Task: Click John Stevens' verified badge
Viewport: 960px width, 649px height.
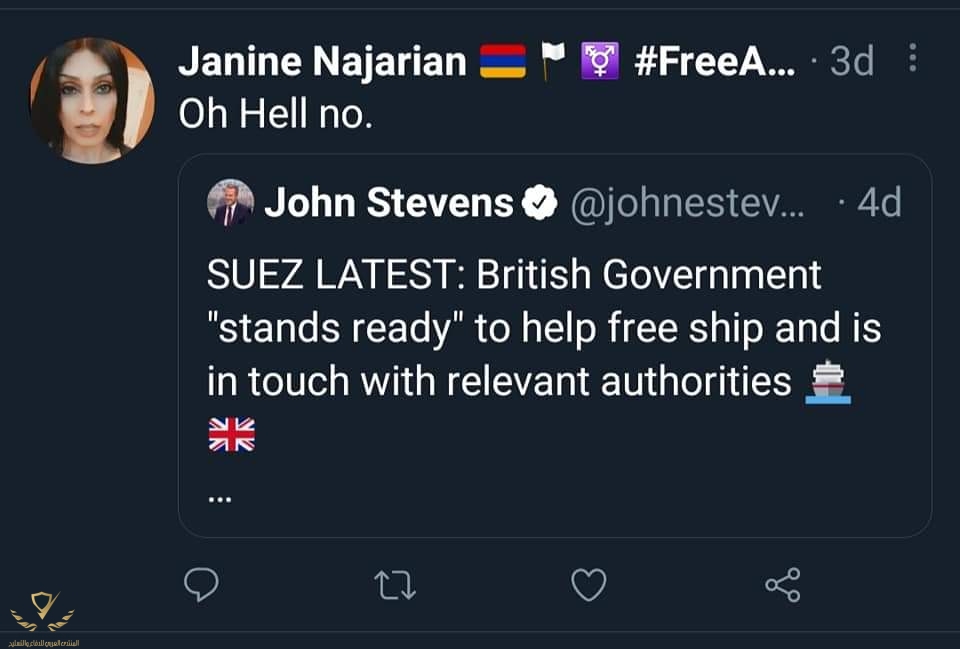Action: click(x=540, y=204)
